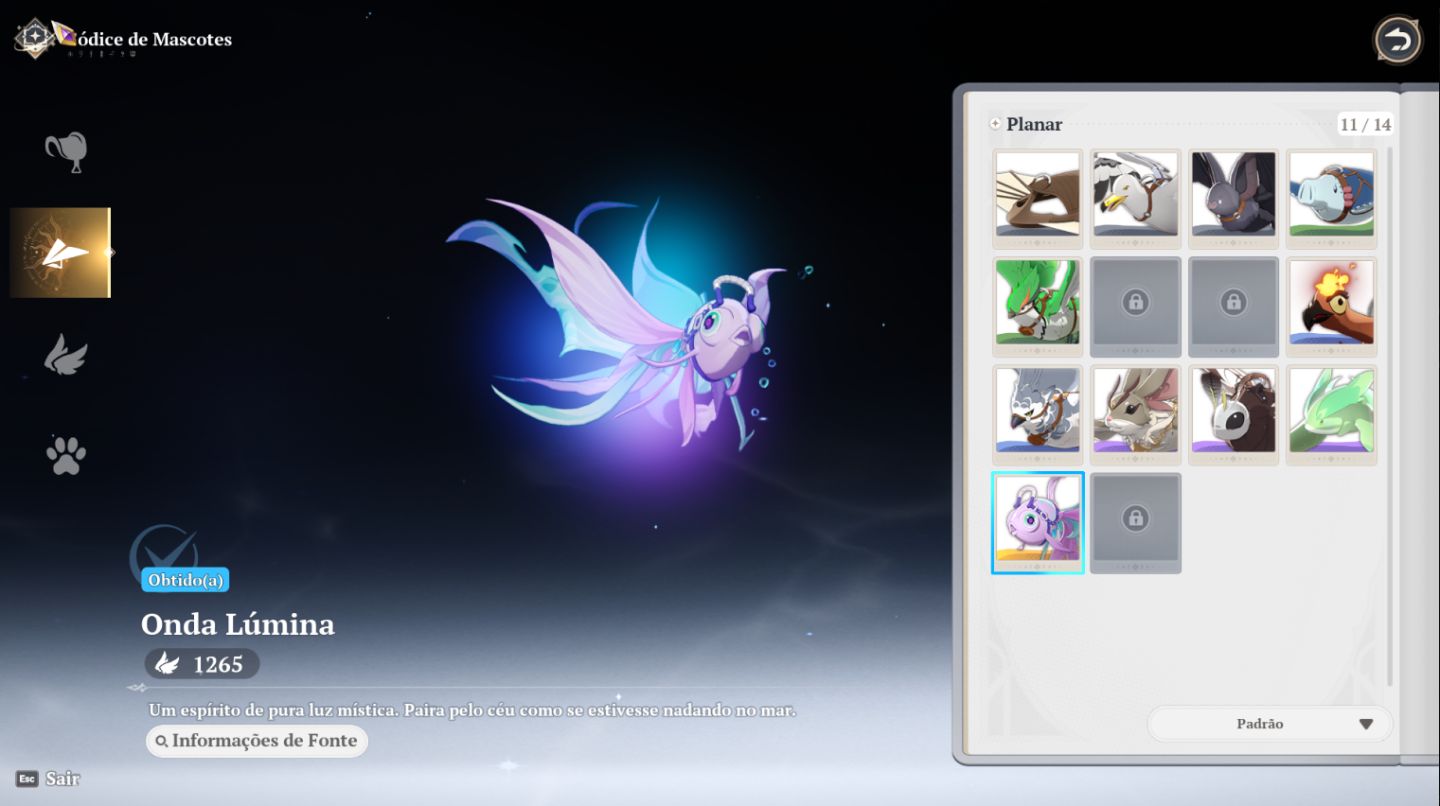Open Informações de Fonte
Image resolution: width=1440 pixels, height=806 pixels.
[257, 741]
